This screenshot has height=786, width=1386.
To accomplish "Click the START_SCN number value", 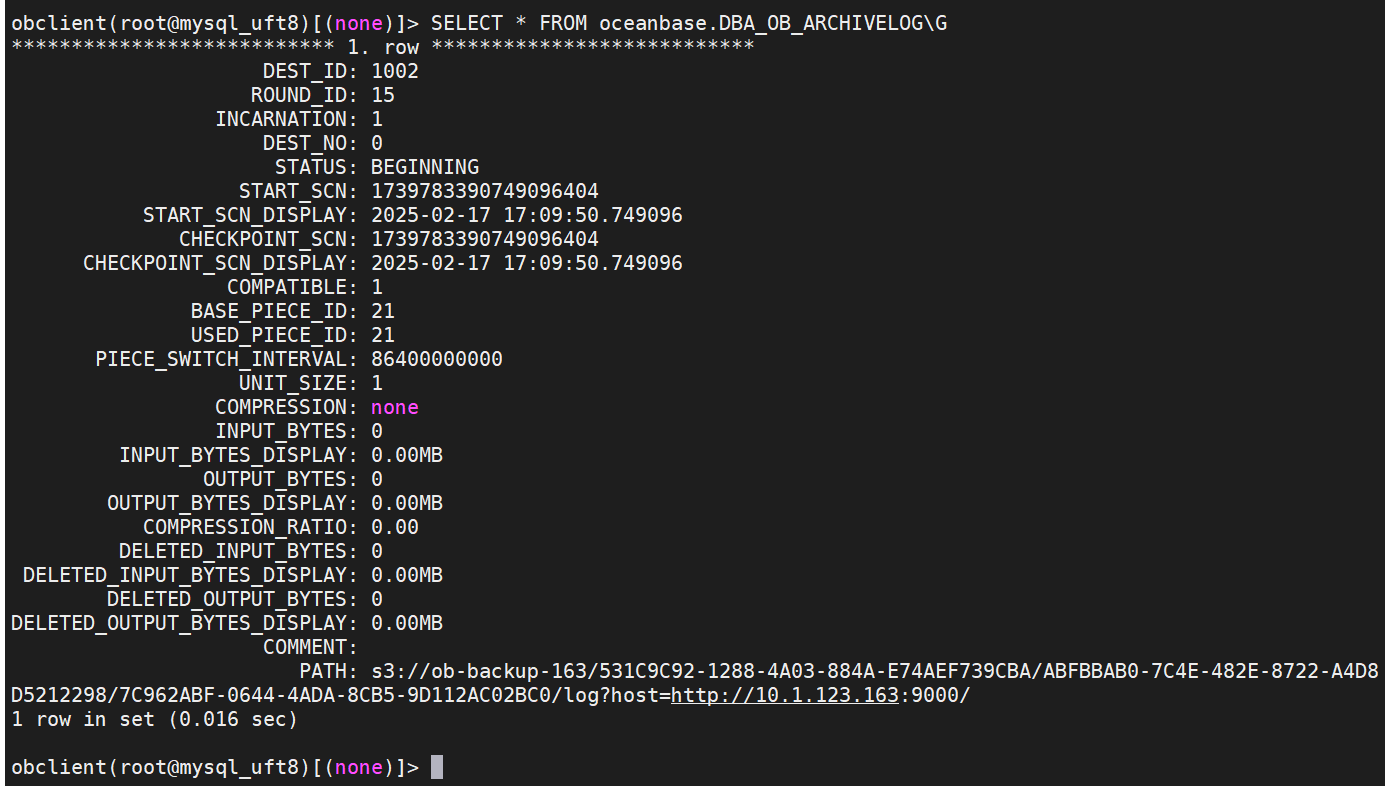I will [485, 191].
